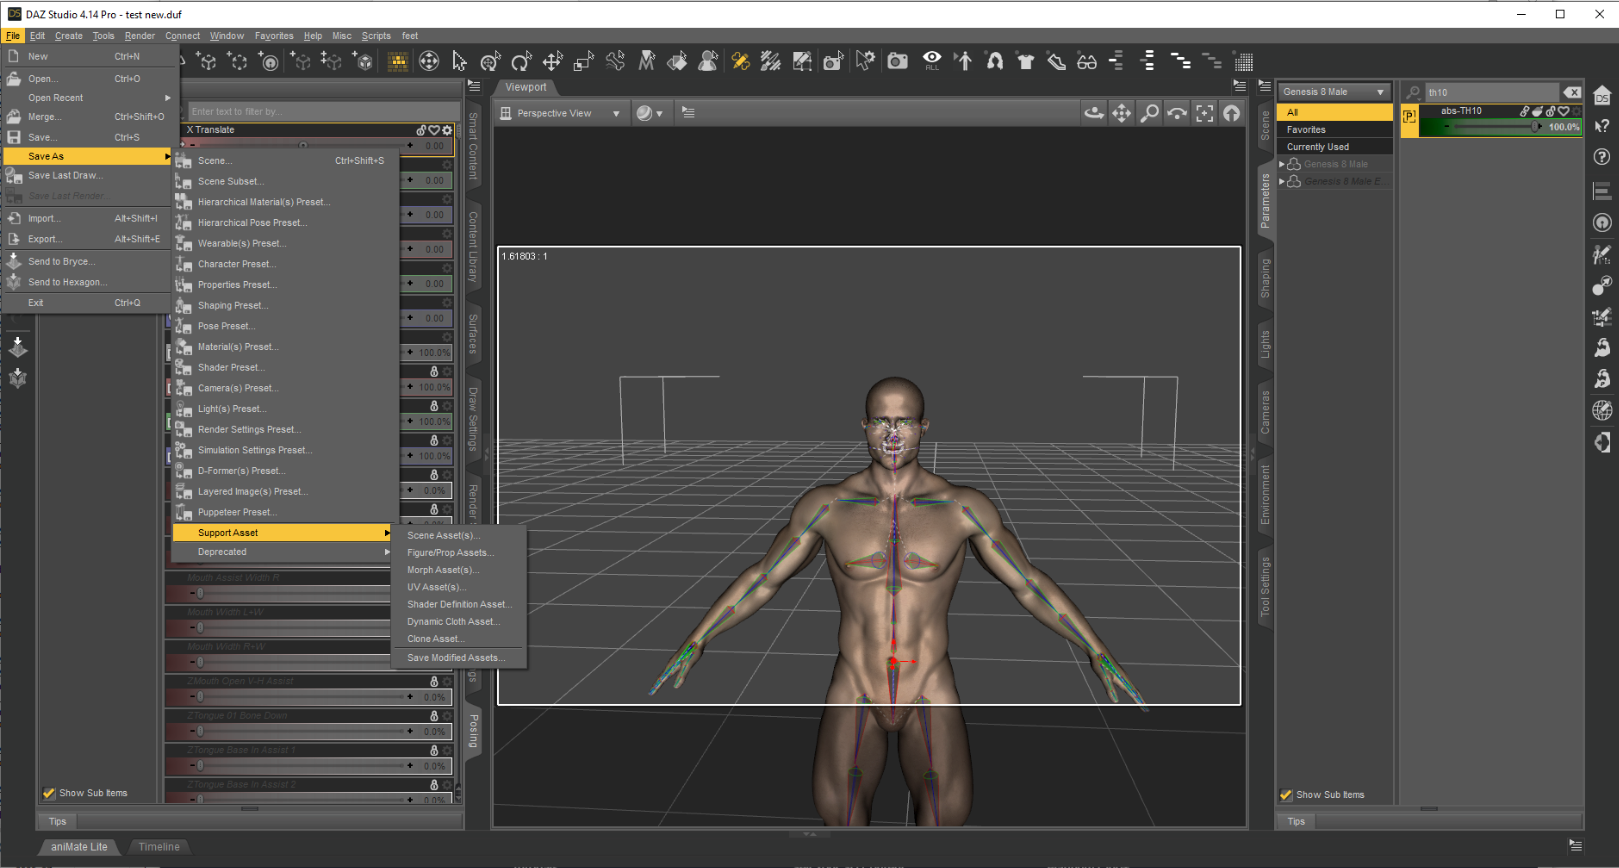Select the Scale tool in toolbar
This screenshot has height=868, width=1619.
click(584, 62)
